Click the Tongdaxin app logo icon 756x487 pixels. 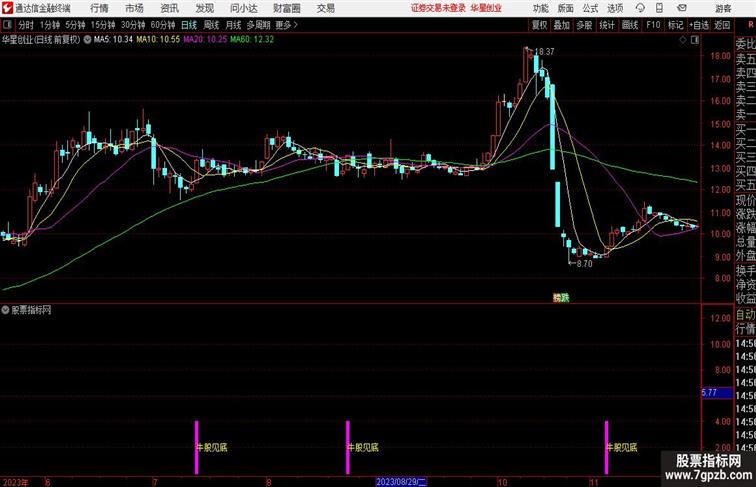(x=8, y=8)
